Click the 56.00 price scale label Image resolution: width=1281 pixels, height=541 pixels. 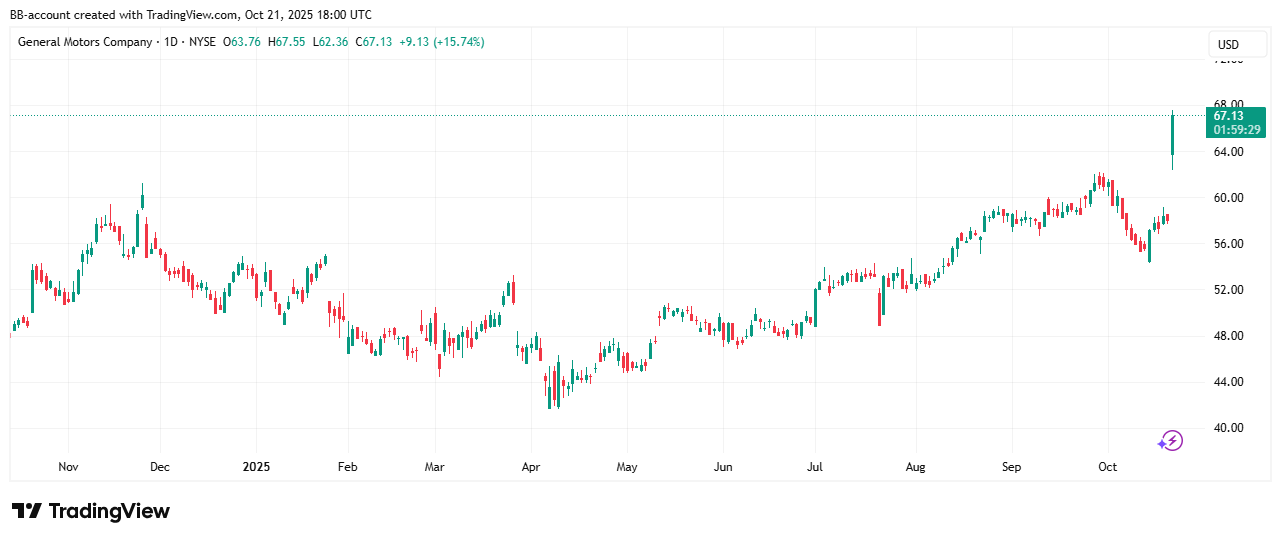pyautogui.click(x=1229, y=244)
